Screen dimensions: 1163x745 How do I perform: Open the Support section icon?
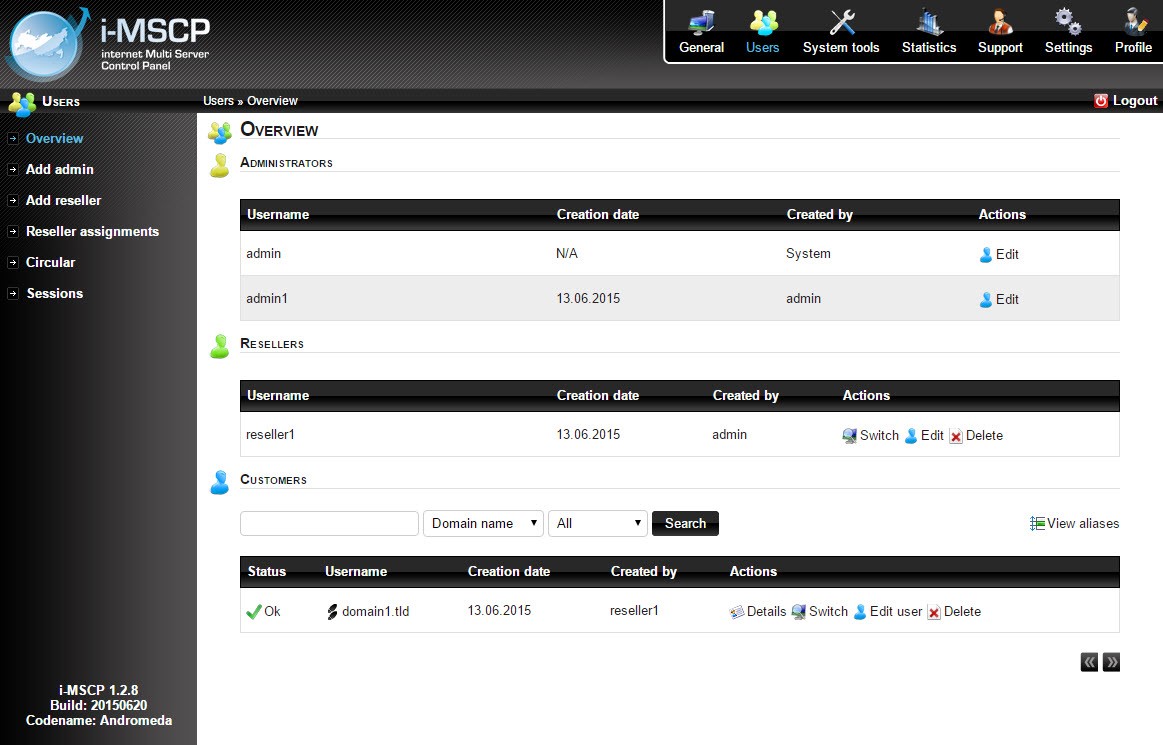point(1000,23)
